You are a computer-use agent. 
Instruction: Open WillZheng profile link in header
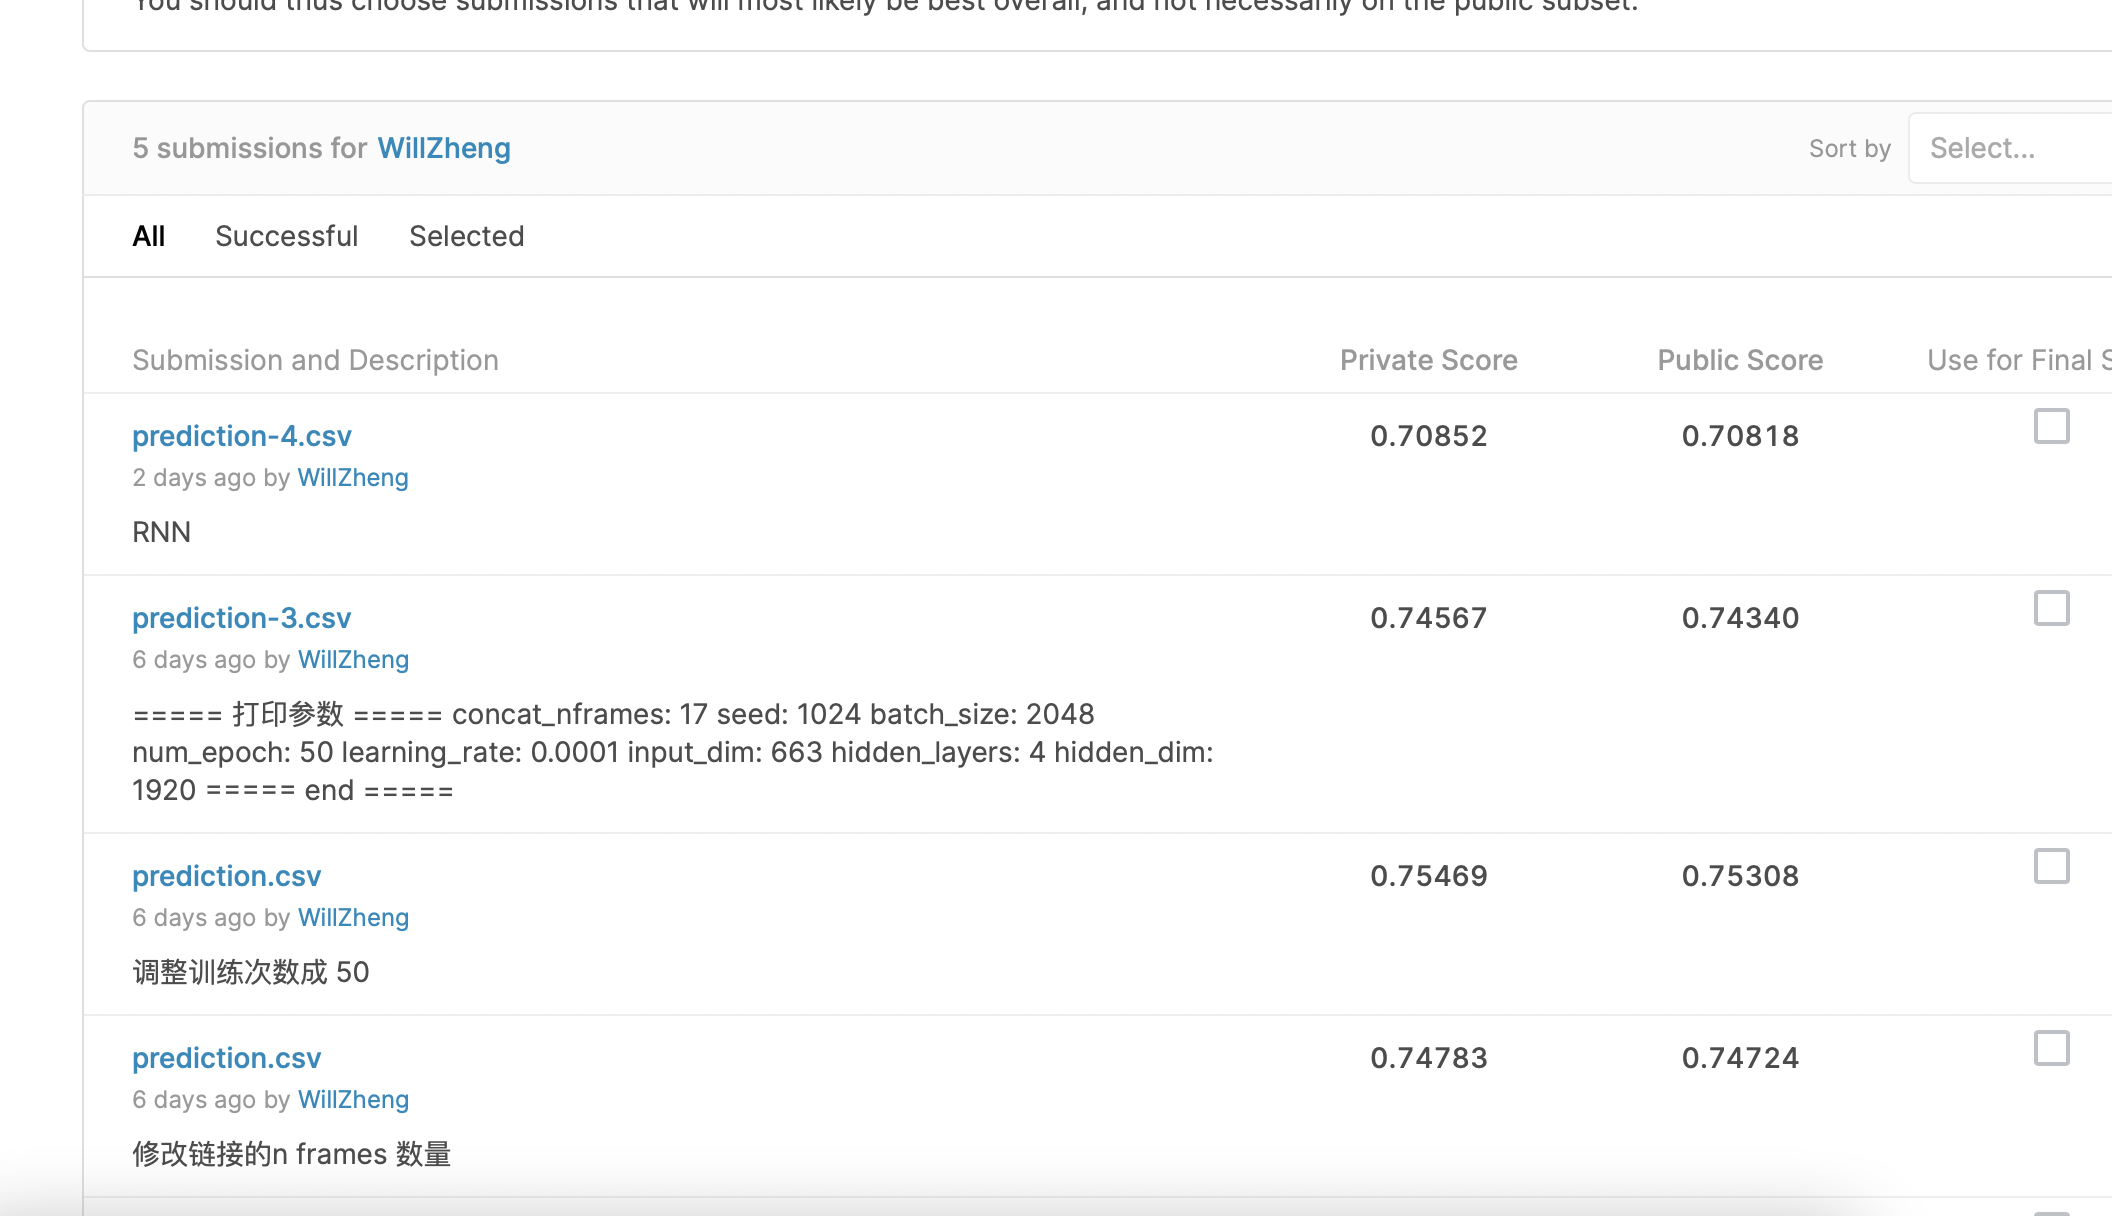tap(444, 149)
